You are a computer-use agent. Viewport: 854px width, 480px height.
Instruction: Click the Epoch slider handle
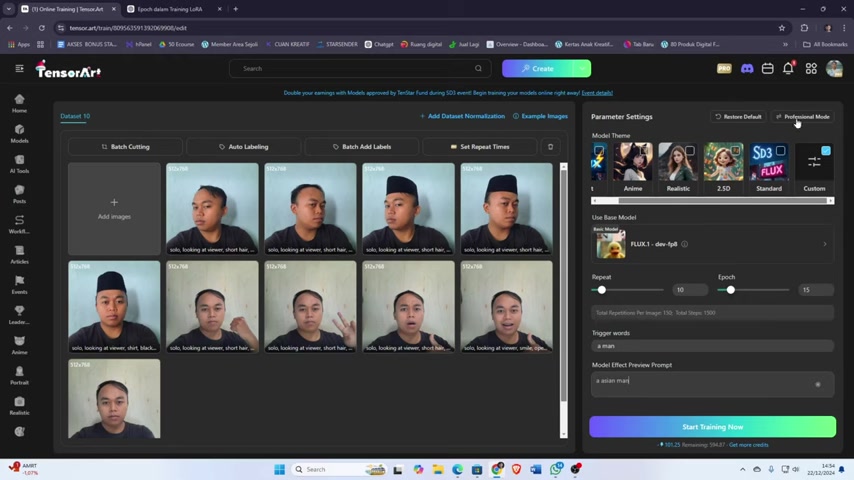[730, 290]
